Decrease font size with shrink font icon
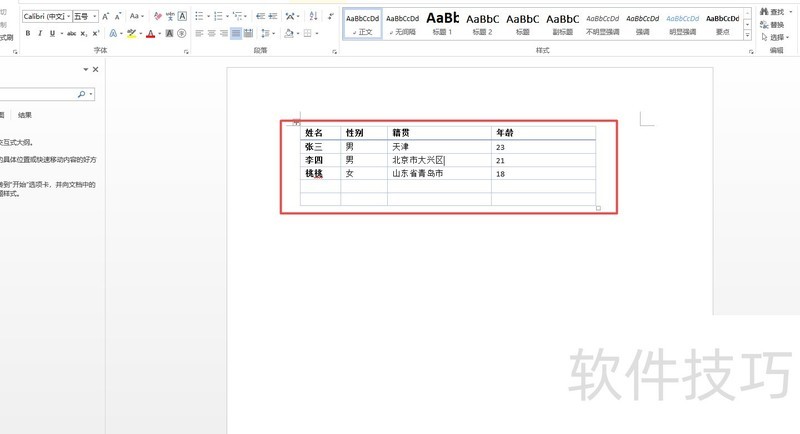Viewport: 800px width, 434px height. (x=118, y=16)
